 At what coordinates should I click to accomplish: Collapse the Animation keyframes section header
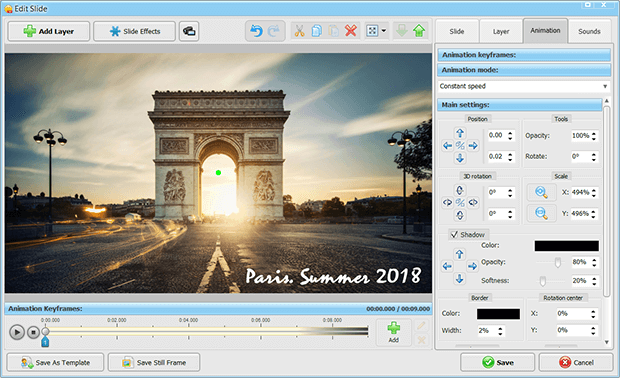tap(524, 55)
